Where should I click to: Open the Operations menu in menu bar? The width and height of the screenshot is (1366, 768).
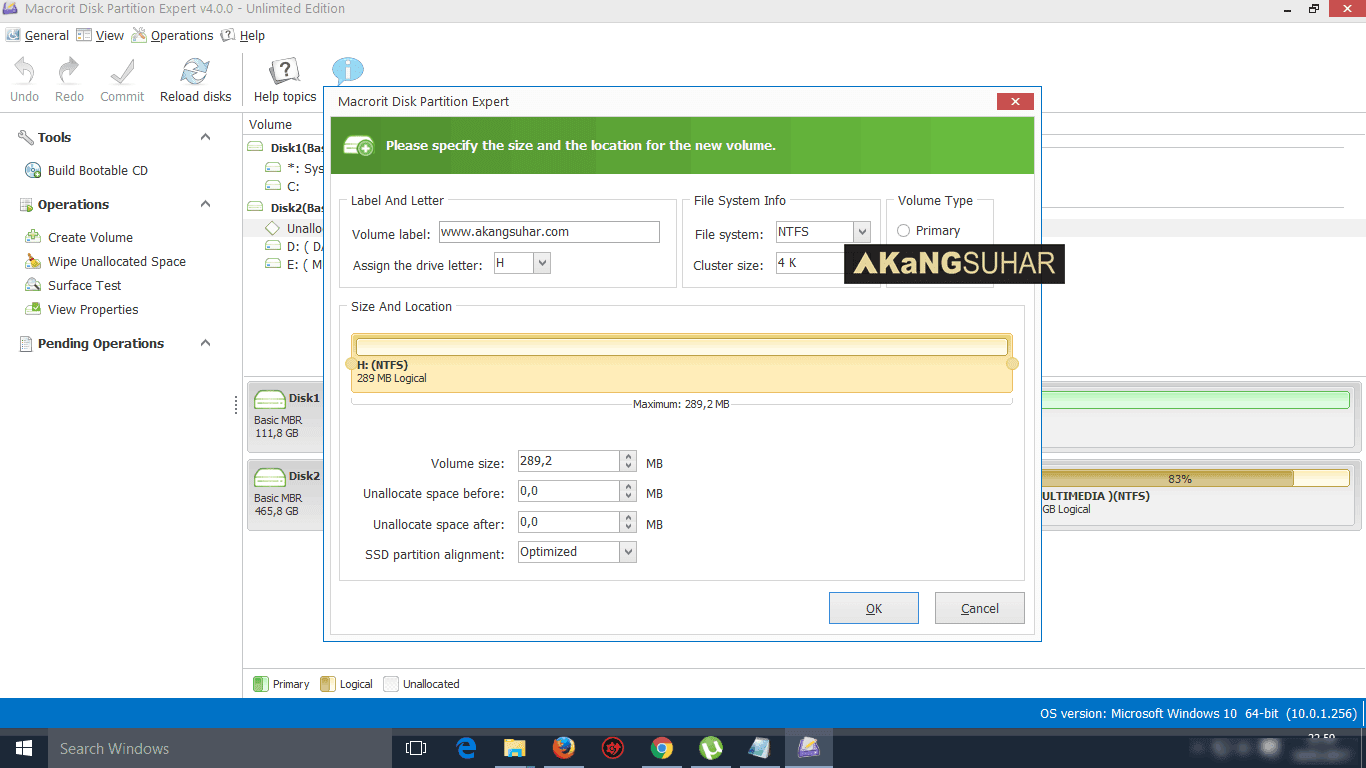173,35
